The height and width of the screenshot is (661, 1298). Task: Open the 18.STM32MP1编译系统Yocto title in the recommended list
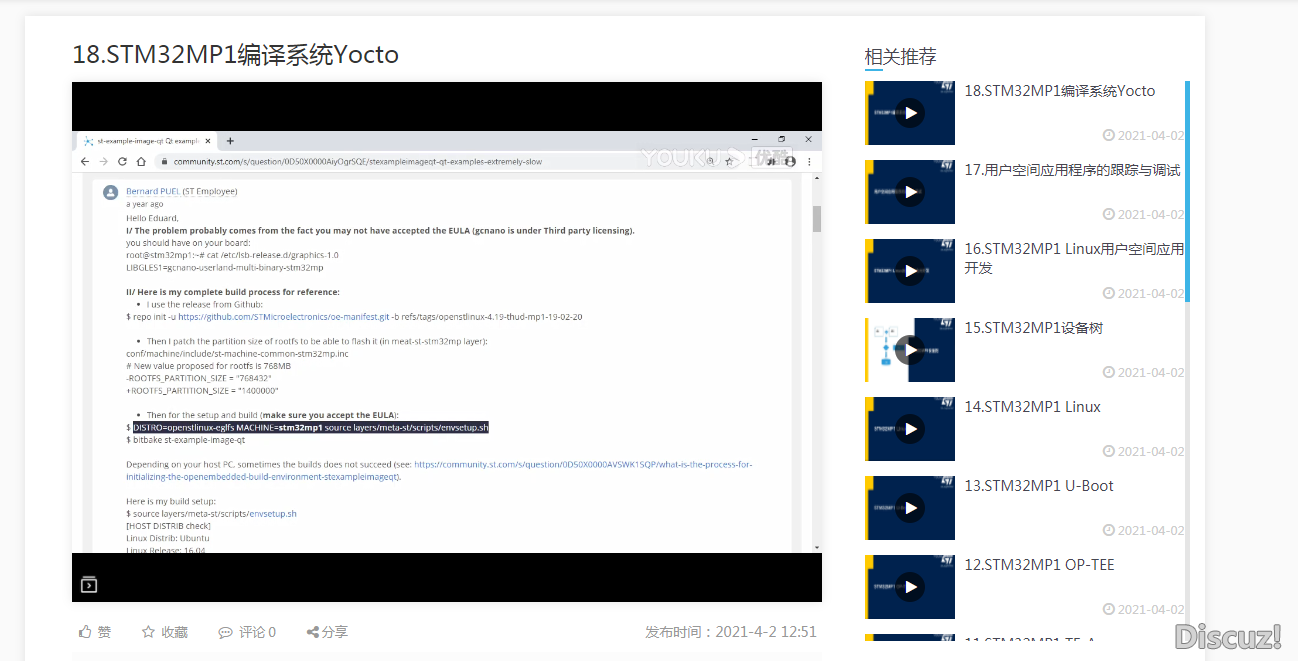[1059, 91]
